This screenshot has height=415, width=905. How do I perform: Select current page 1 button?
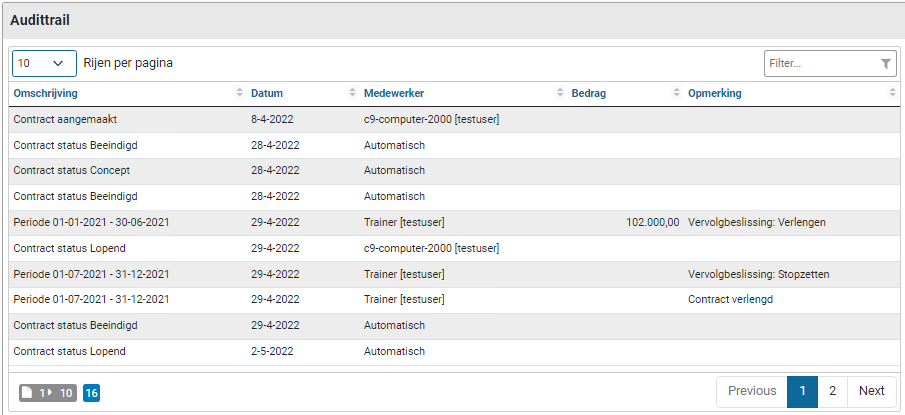point(802,391)
